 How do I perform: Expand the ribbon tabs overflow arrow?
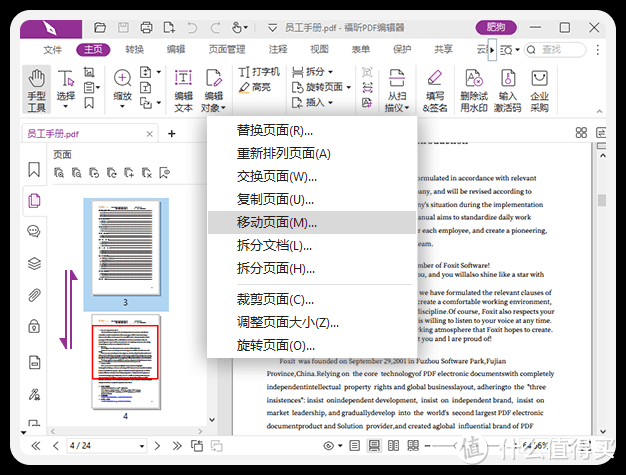click(492, 50)
